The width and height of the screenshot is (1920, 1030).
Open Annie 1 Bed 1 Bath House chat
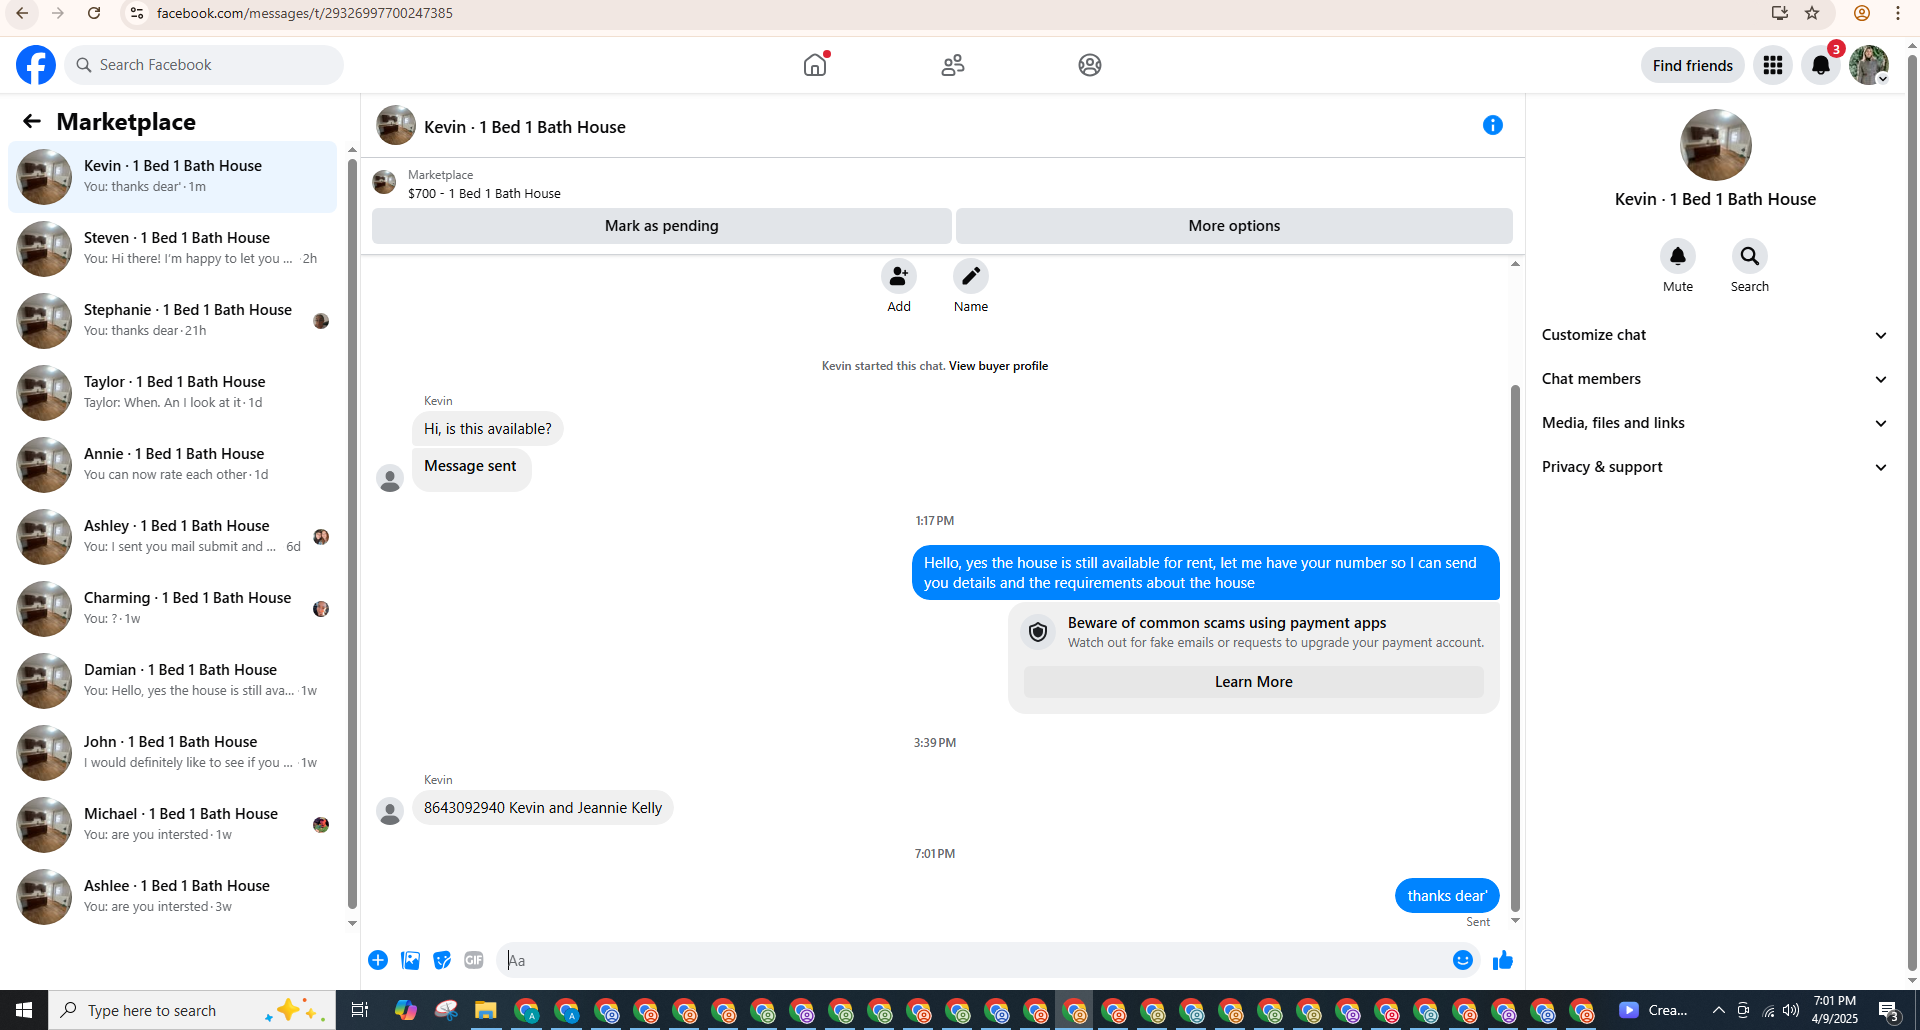coord(173,464)
